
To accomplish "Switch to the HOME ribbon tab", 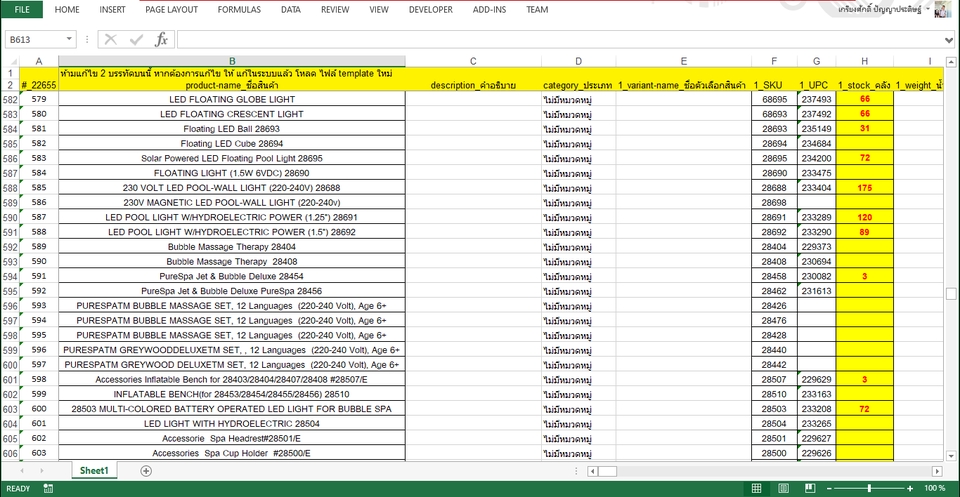I will tap(67, 9).
